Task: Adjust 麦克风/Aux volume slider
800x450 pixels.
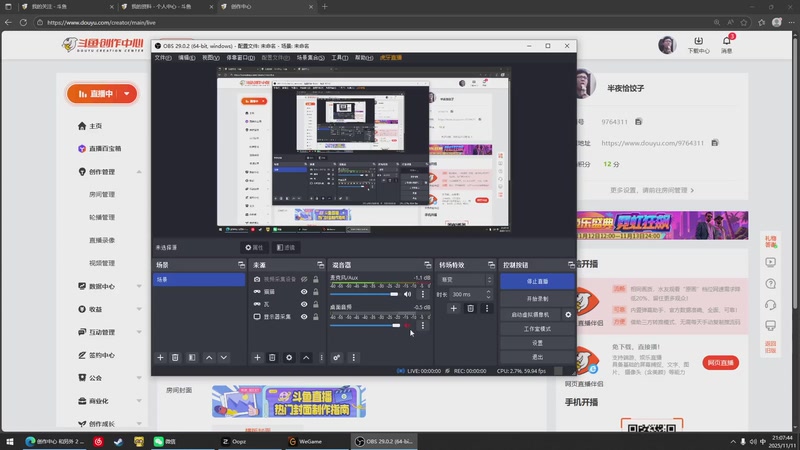Action: (x=364, y=294)
